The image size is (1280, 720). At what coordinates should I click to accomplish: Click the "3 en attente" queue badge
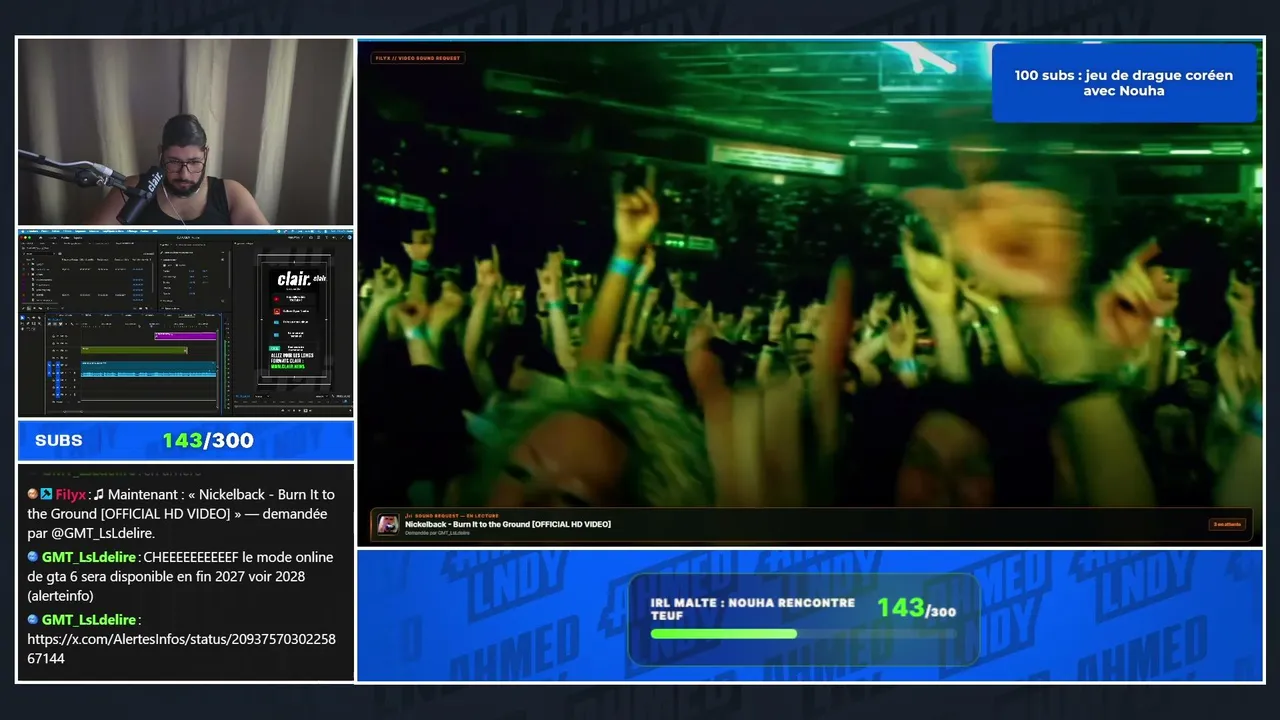click(1226, 524)
